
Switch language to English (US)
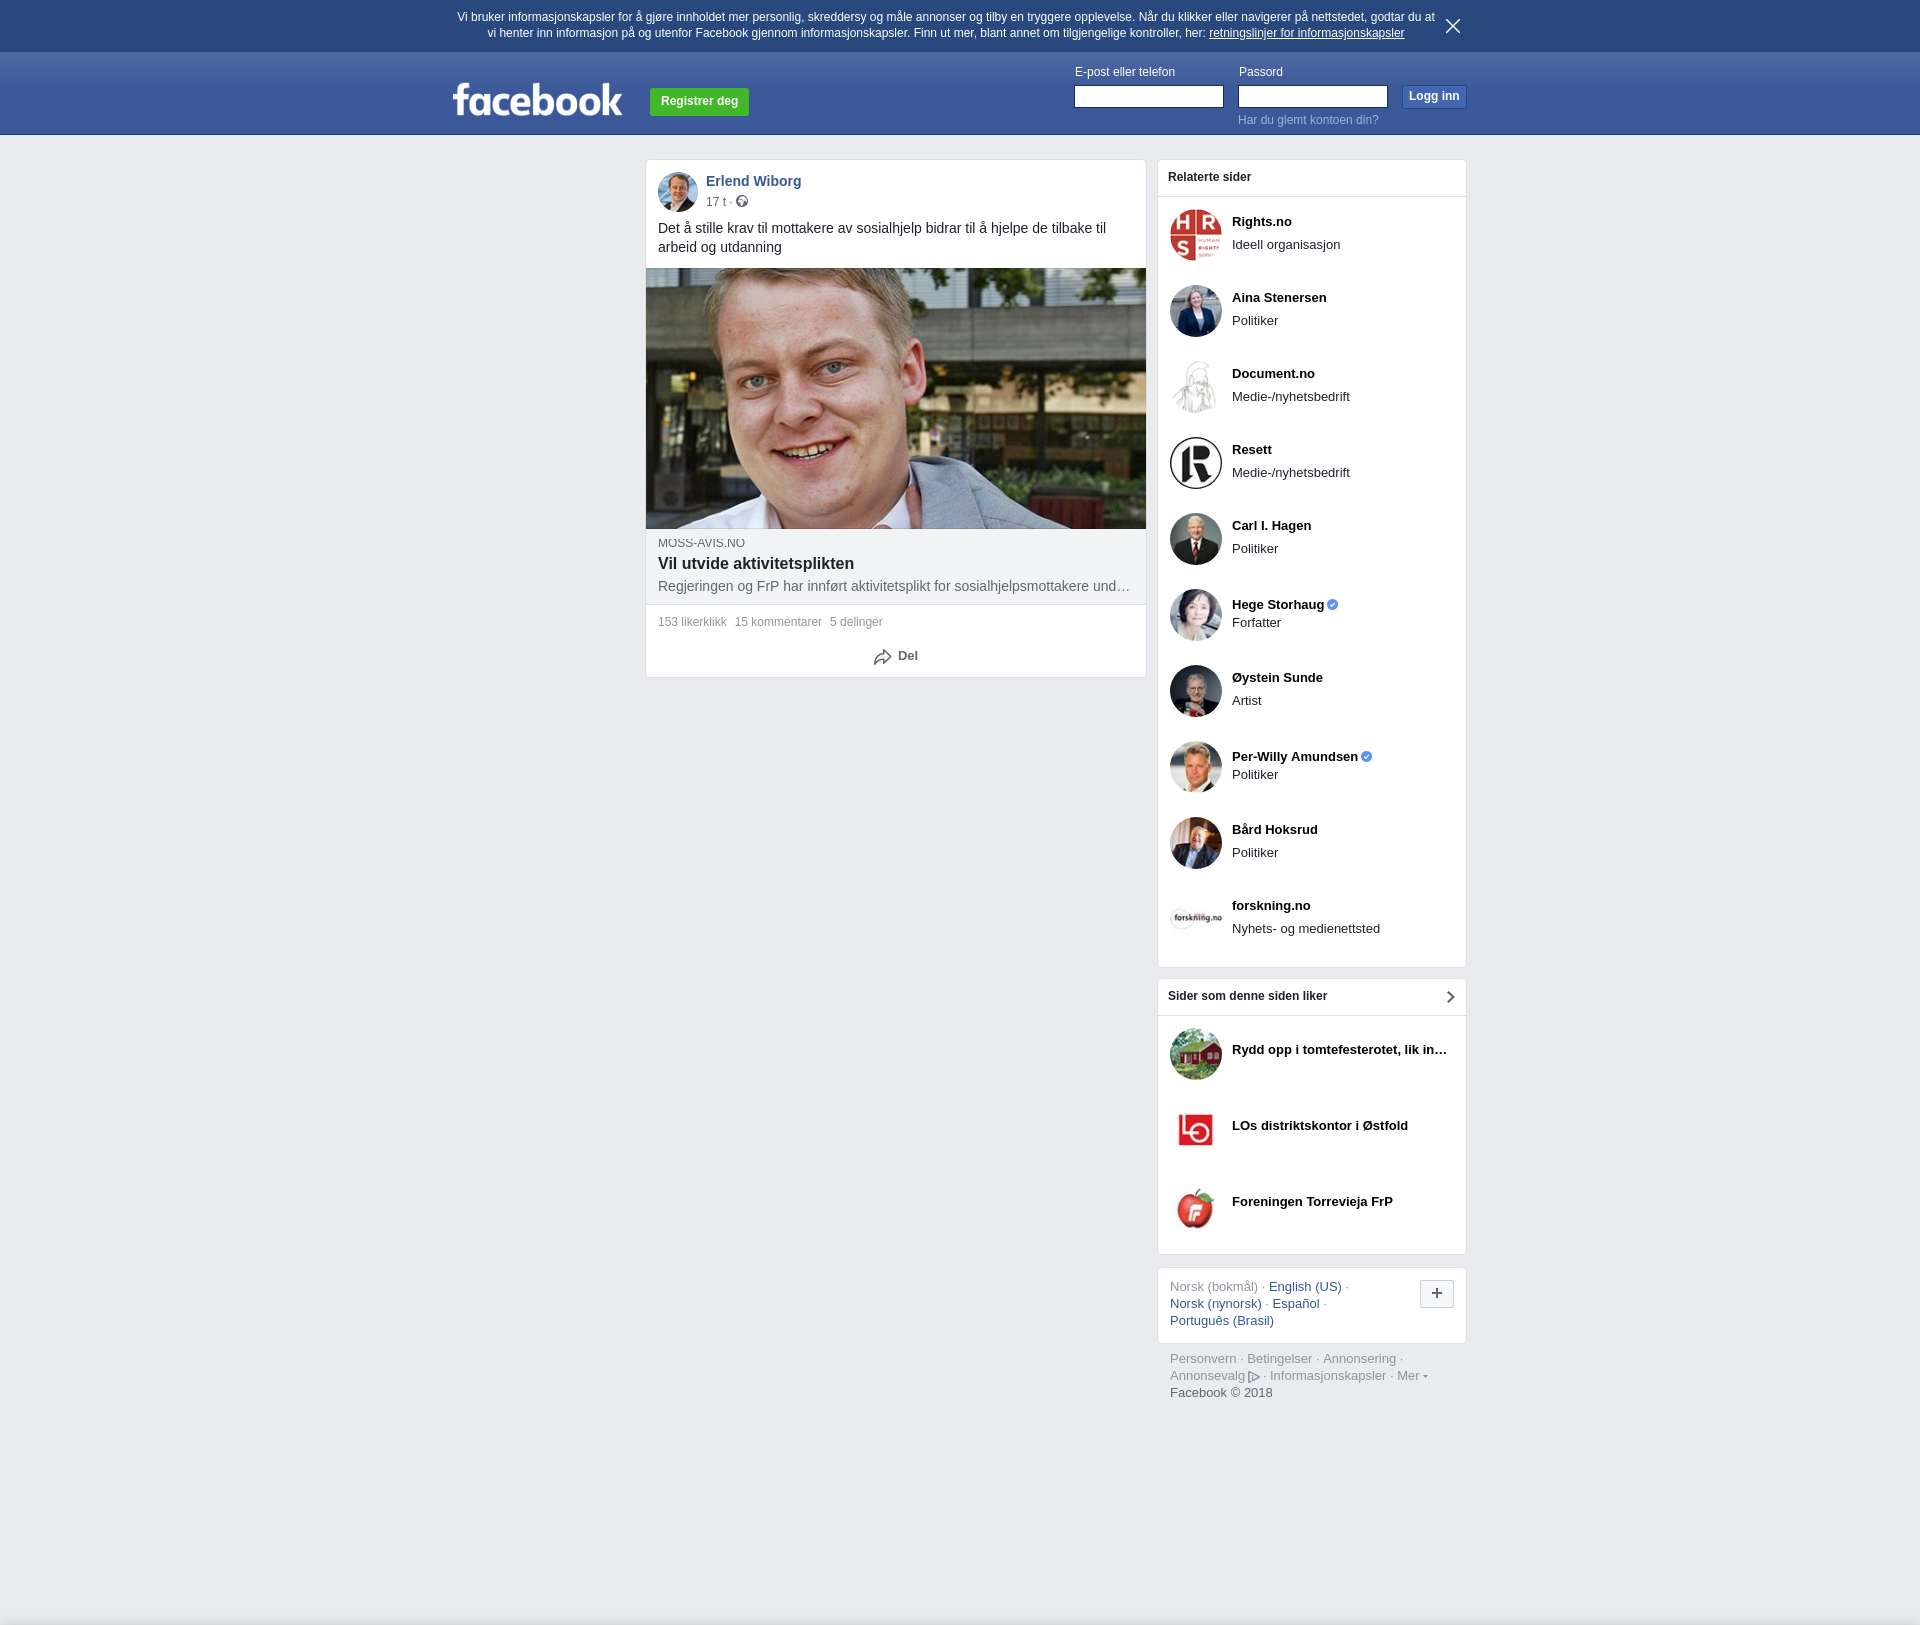1305,1287
